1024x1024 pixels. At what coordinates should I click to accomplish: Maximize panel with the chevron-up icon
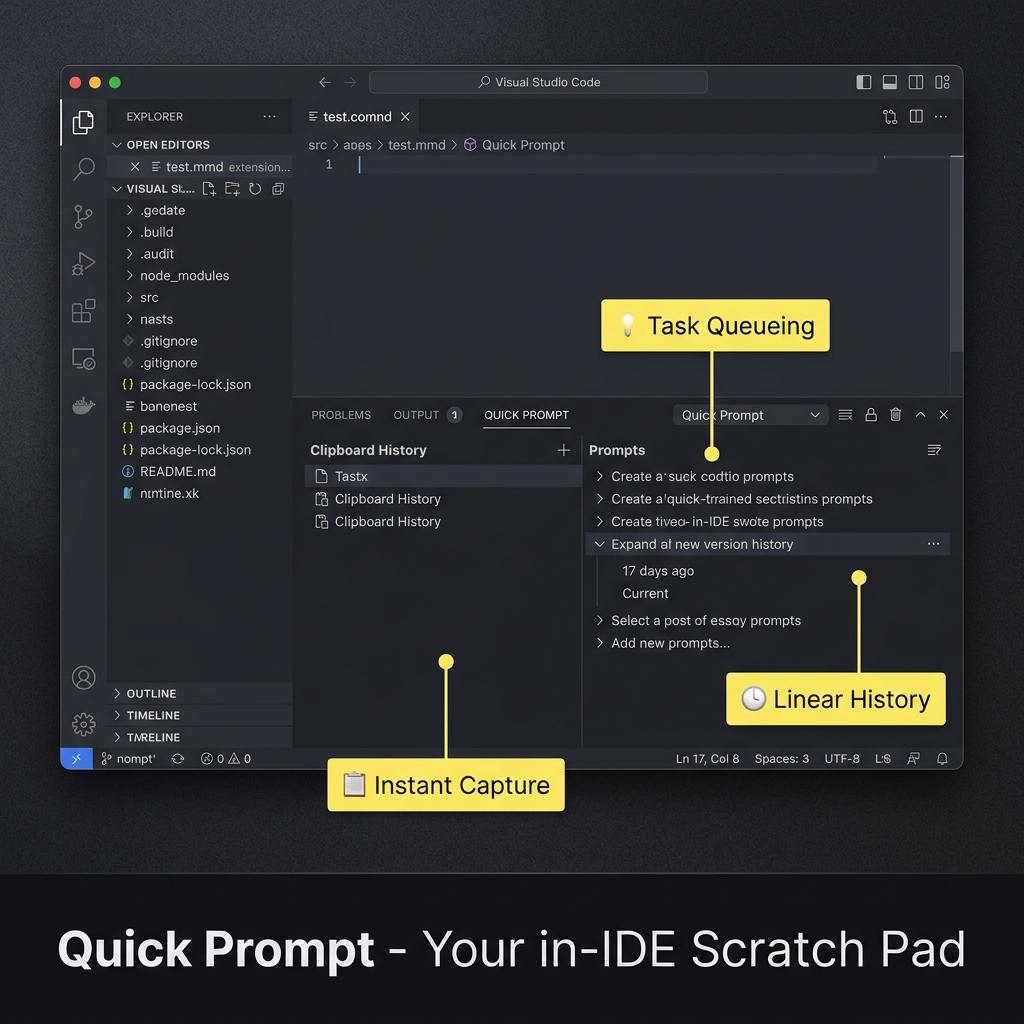[920, 415]
